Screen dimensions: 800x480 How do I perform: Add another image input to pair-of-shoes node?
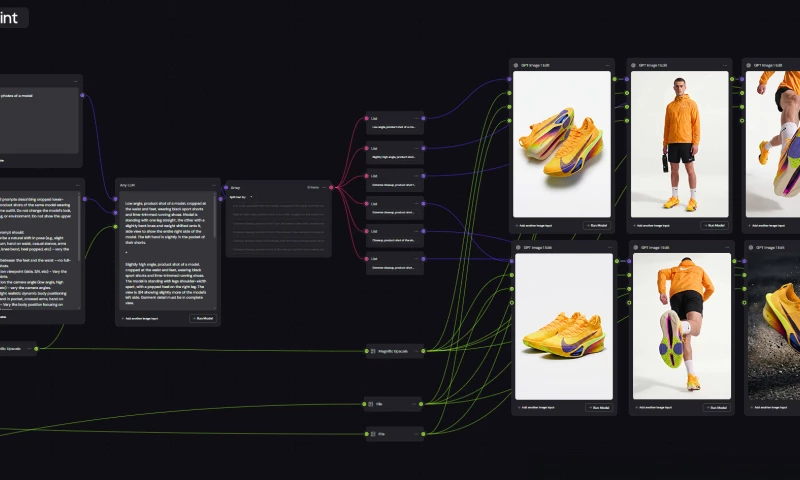[534, 225]
